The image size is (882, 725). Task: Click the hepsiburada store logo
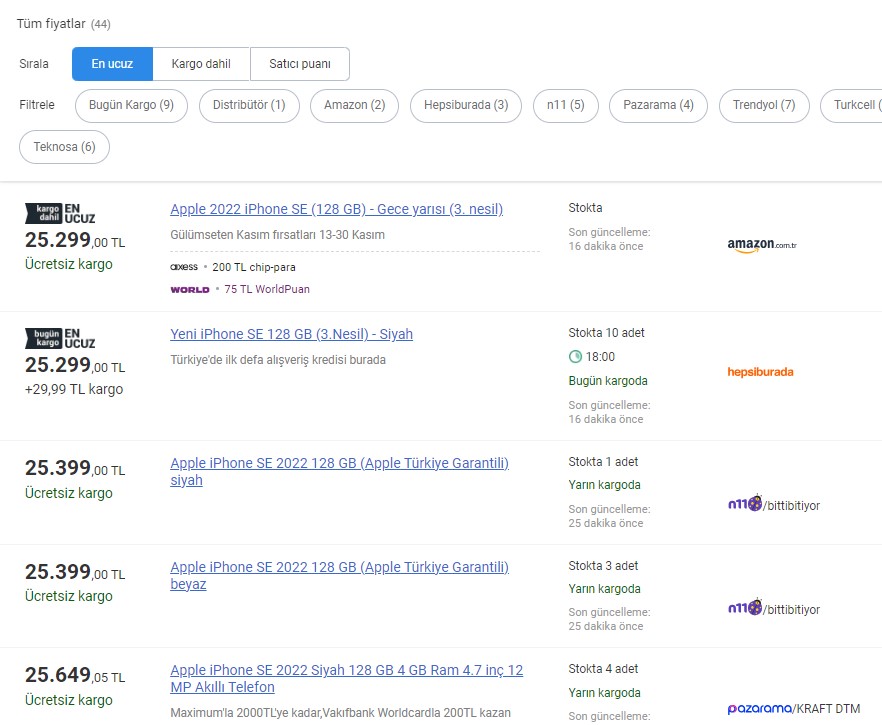760,372
